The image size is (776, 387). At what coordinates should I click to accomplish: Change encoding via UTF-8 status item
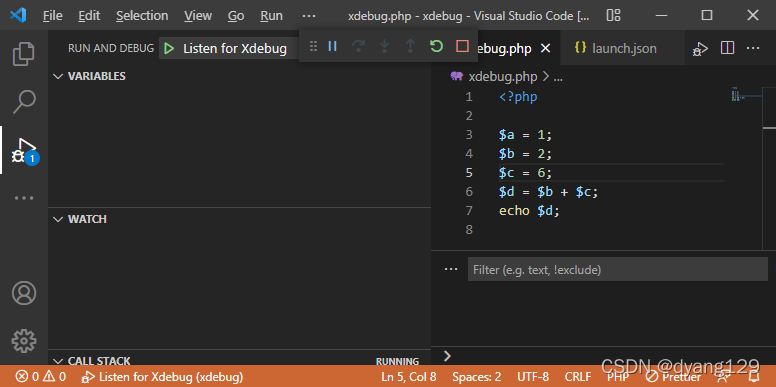pos(533,377)
